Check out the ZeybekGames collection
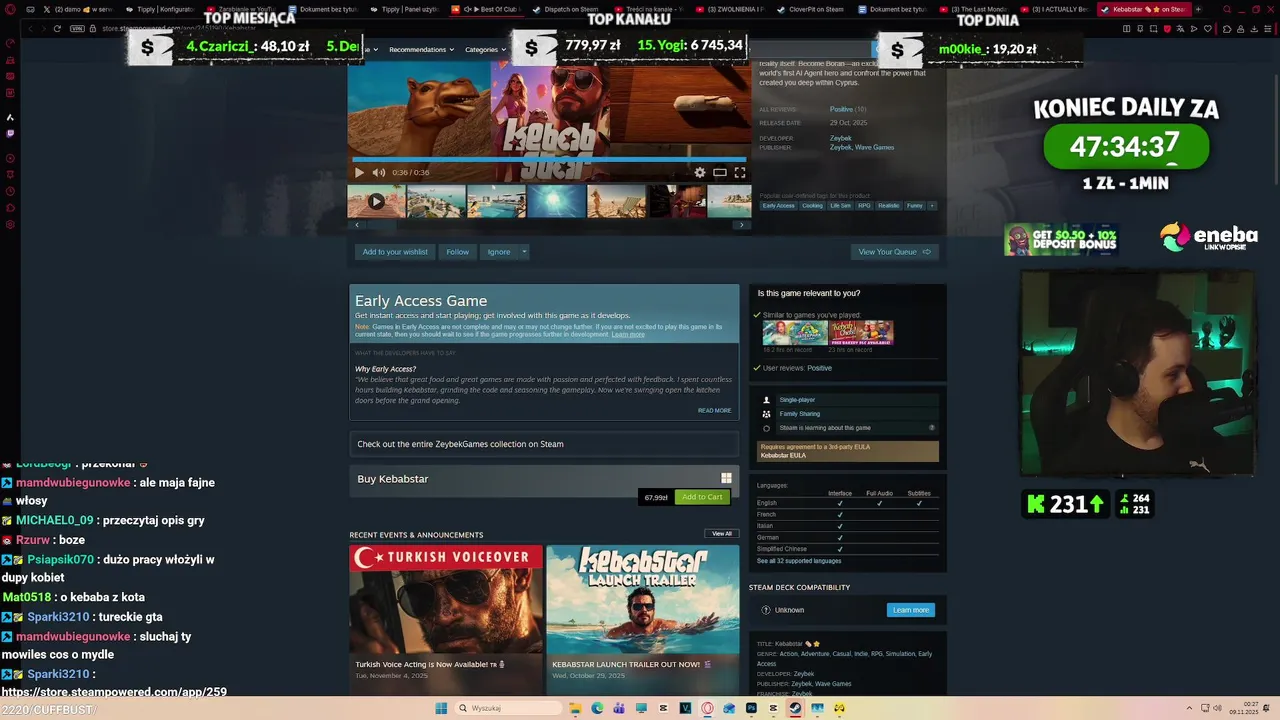This screenshot has width=1280, height=720. 544,444
